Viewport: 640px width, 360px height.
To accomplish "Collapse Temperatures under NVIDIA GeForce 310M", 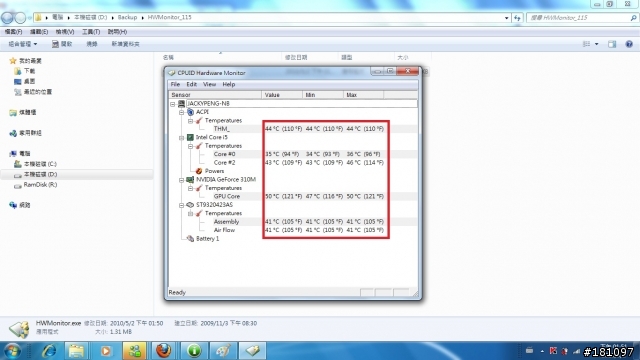I will coord(190,188).
